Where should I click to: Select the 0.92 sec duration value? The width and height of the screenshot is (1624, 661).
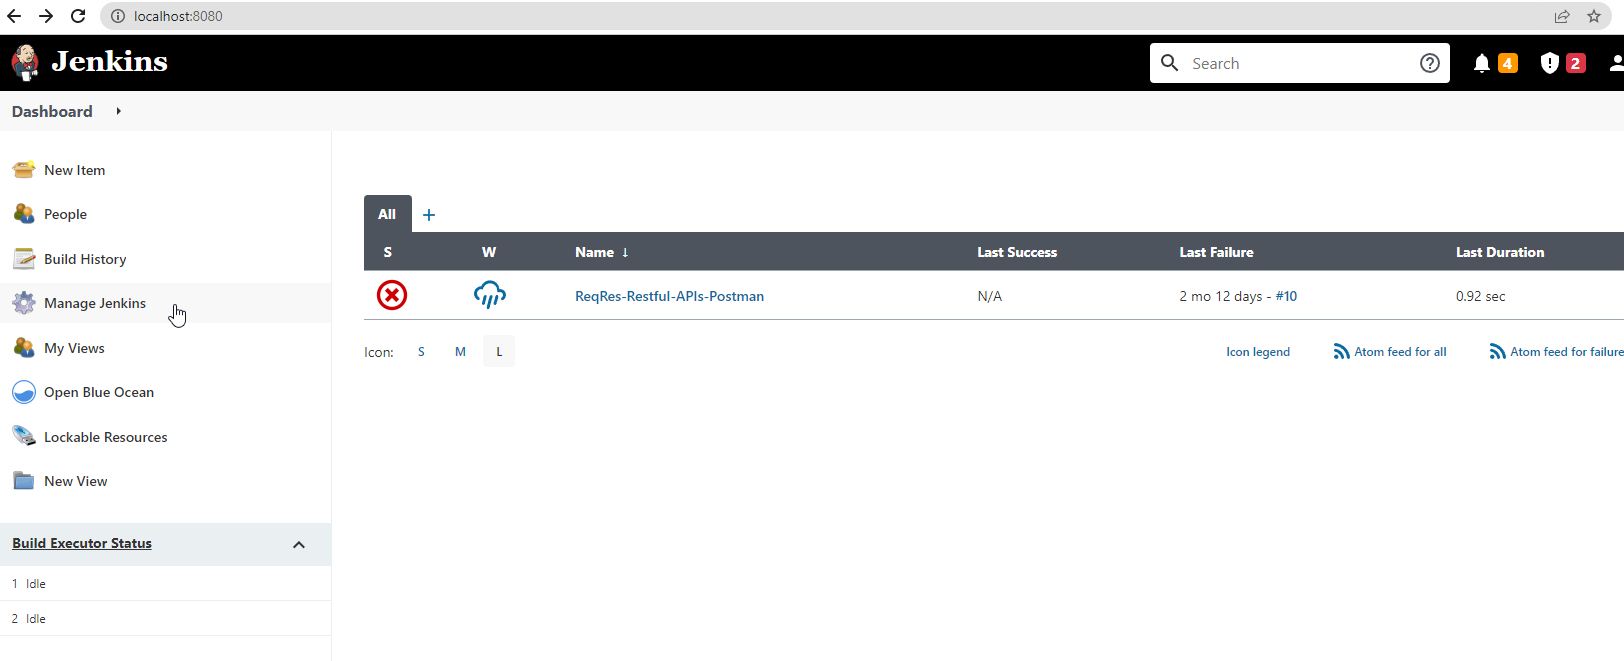tap(1480, 296)
